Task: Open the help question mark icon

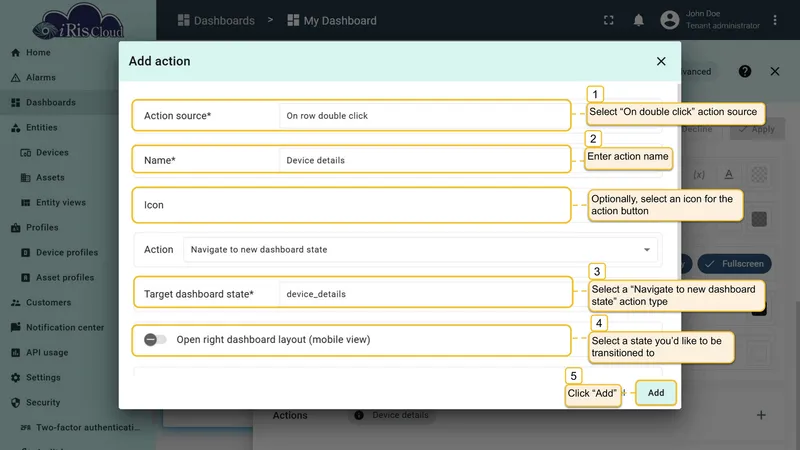Action: click(744, 71)
